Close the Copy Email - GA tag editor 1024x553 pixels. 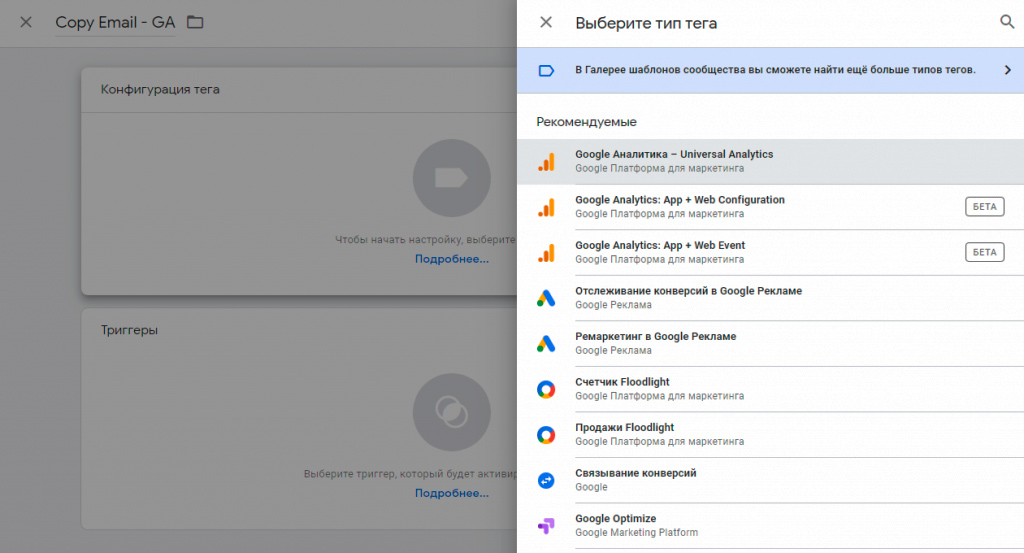[25, 22]
